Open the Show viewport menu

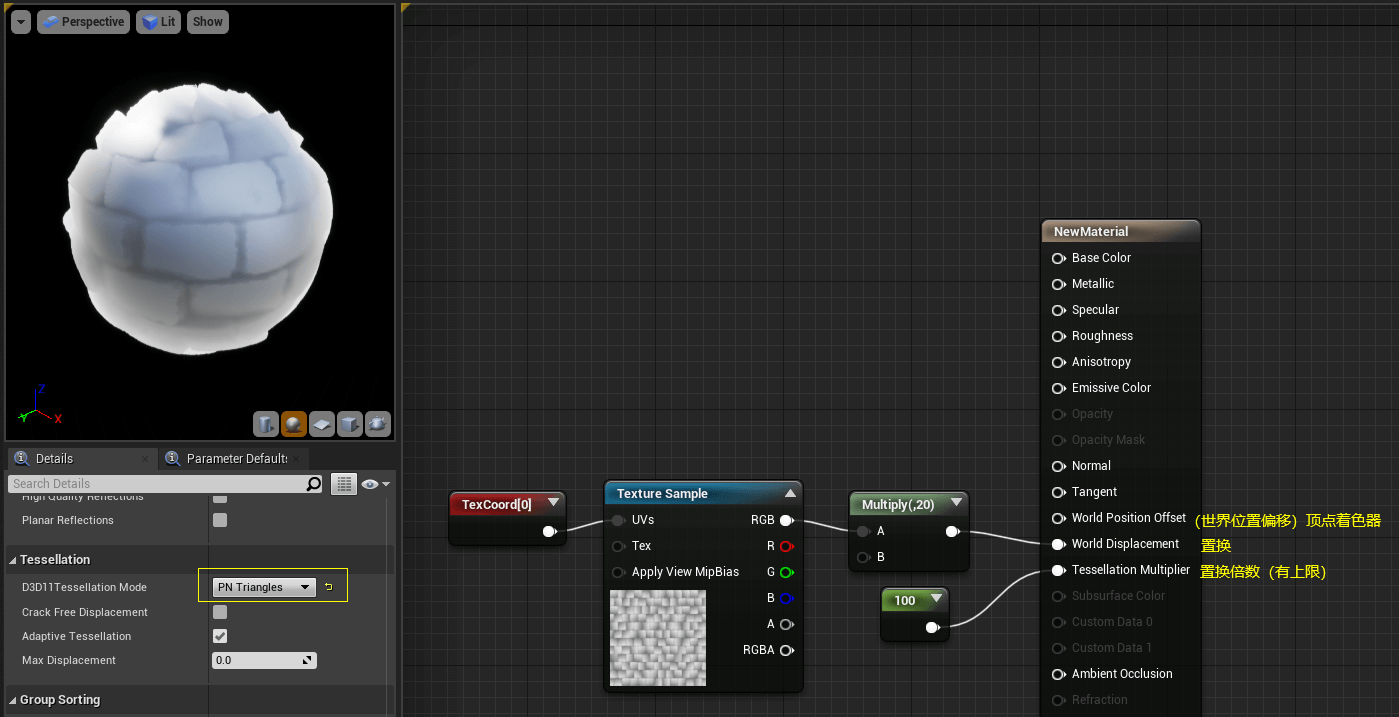[x=208, y=22]
